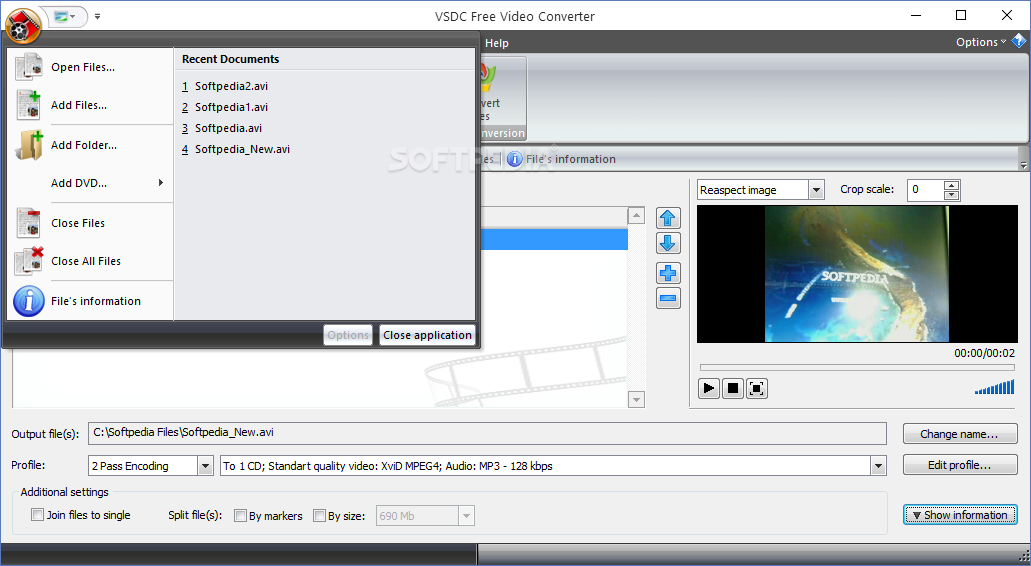Open the Options dropdown at top right

point(980,42)
